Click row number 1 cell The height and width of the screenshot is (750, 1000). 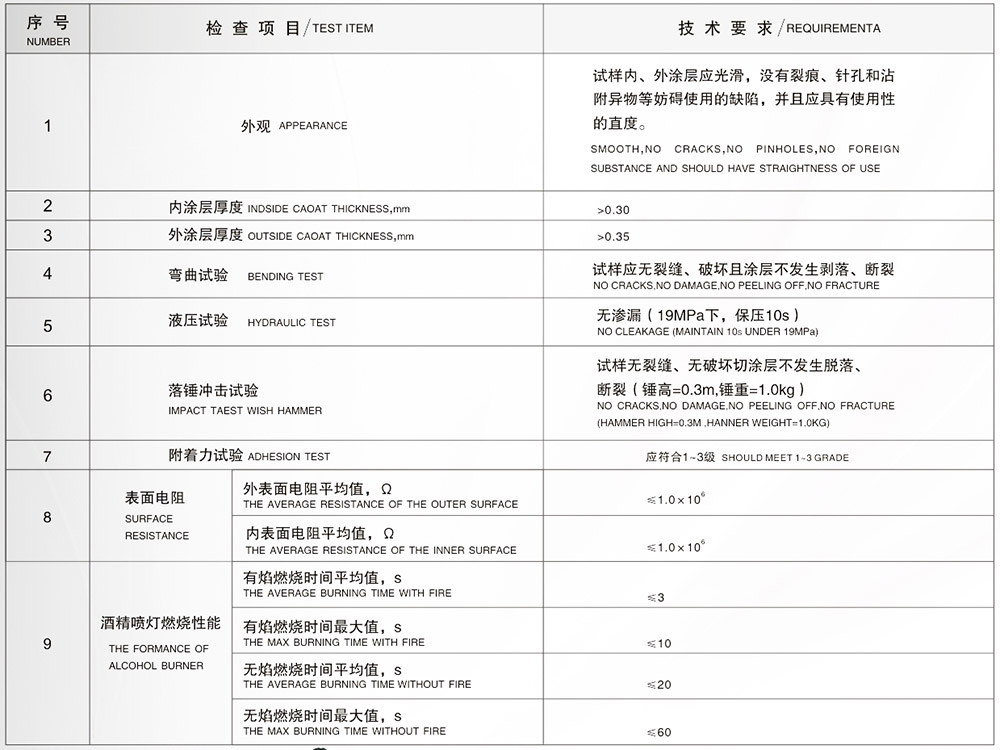point(48,122)
